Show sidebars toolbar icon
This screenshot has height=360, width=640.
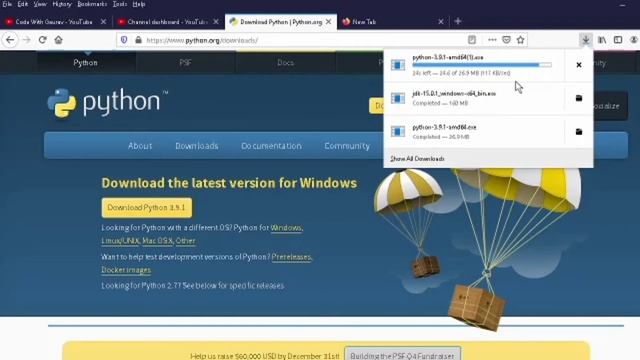(x=618, y=40)
